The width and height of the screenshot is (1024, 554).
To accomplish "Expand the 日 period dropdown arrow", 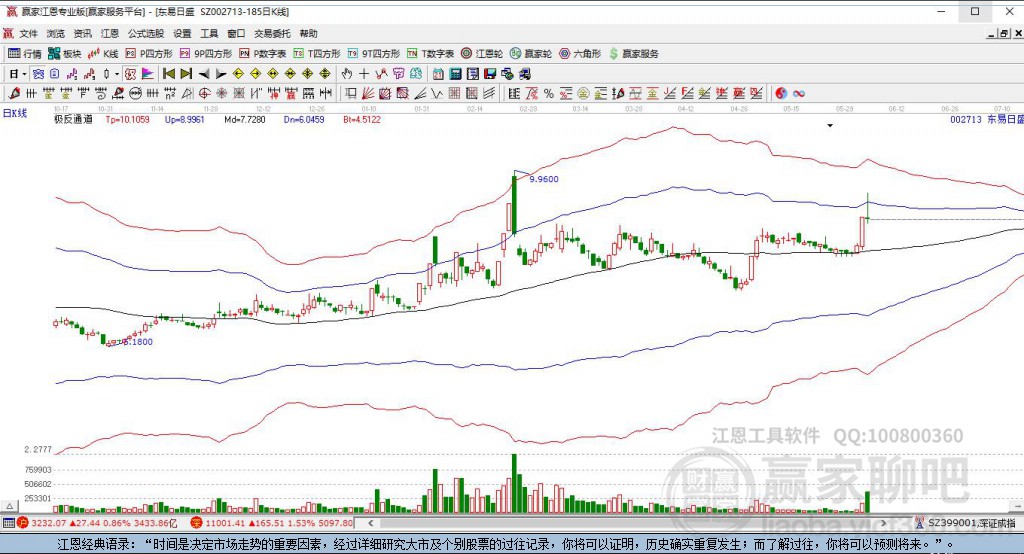I will point(24,74).
